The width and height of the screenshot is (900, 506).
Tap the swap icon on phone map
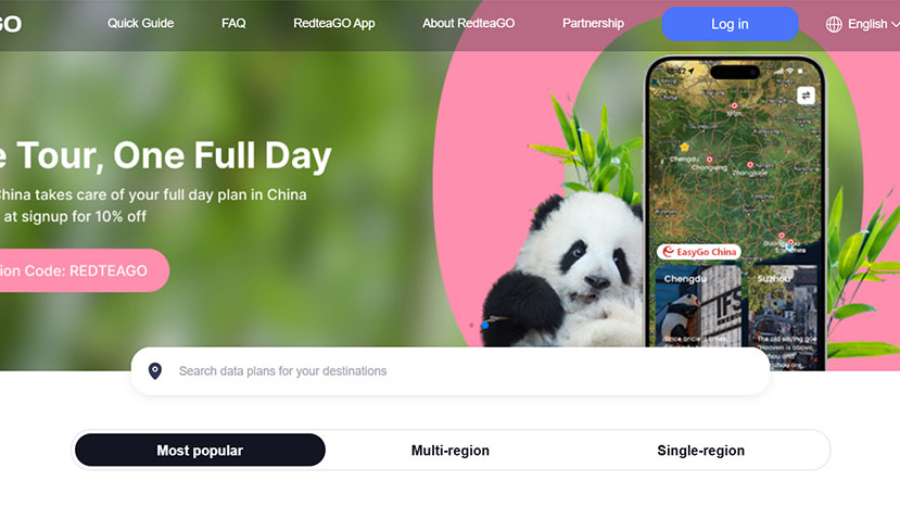point(805,95)
